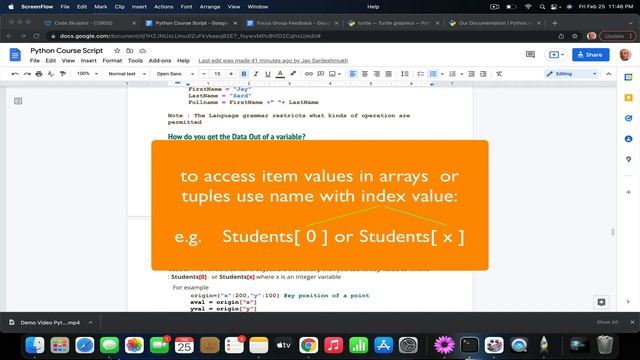Open the Docs Format menu

112,60
